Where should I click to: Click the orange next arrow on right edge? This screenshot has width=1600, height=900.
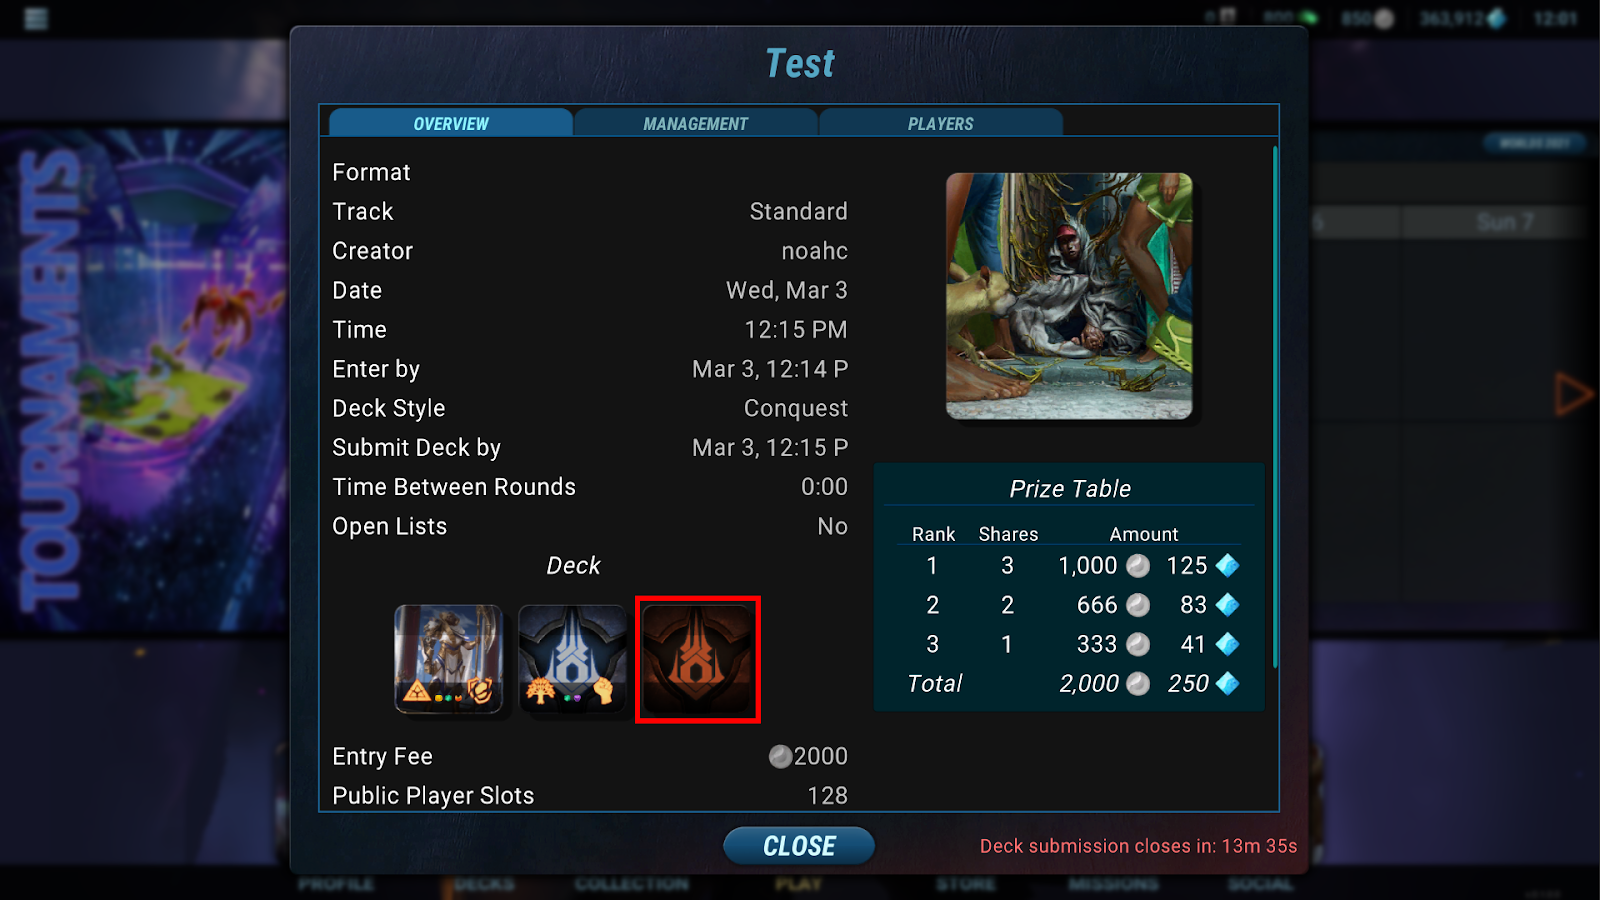click(x=1574, y=394)
